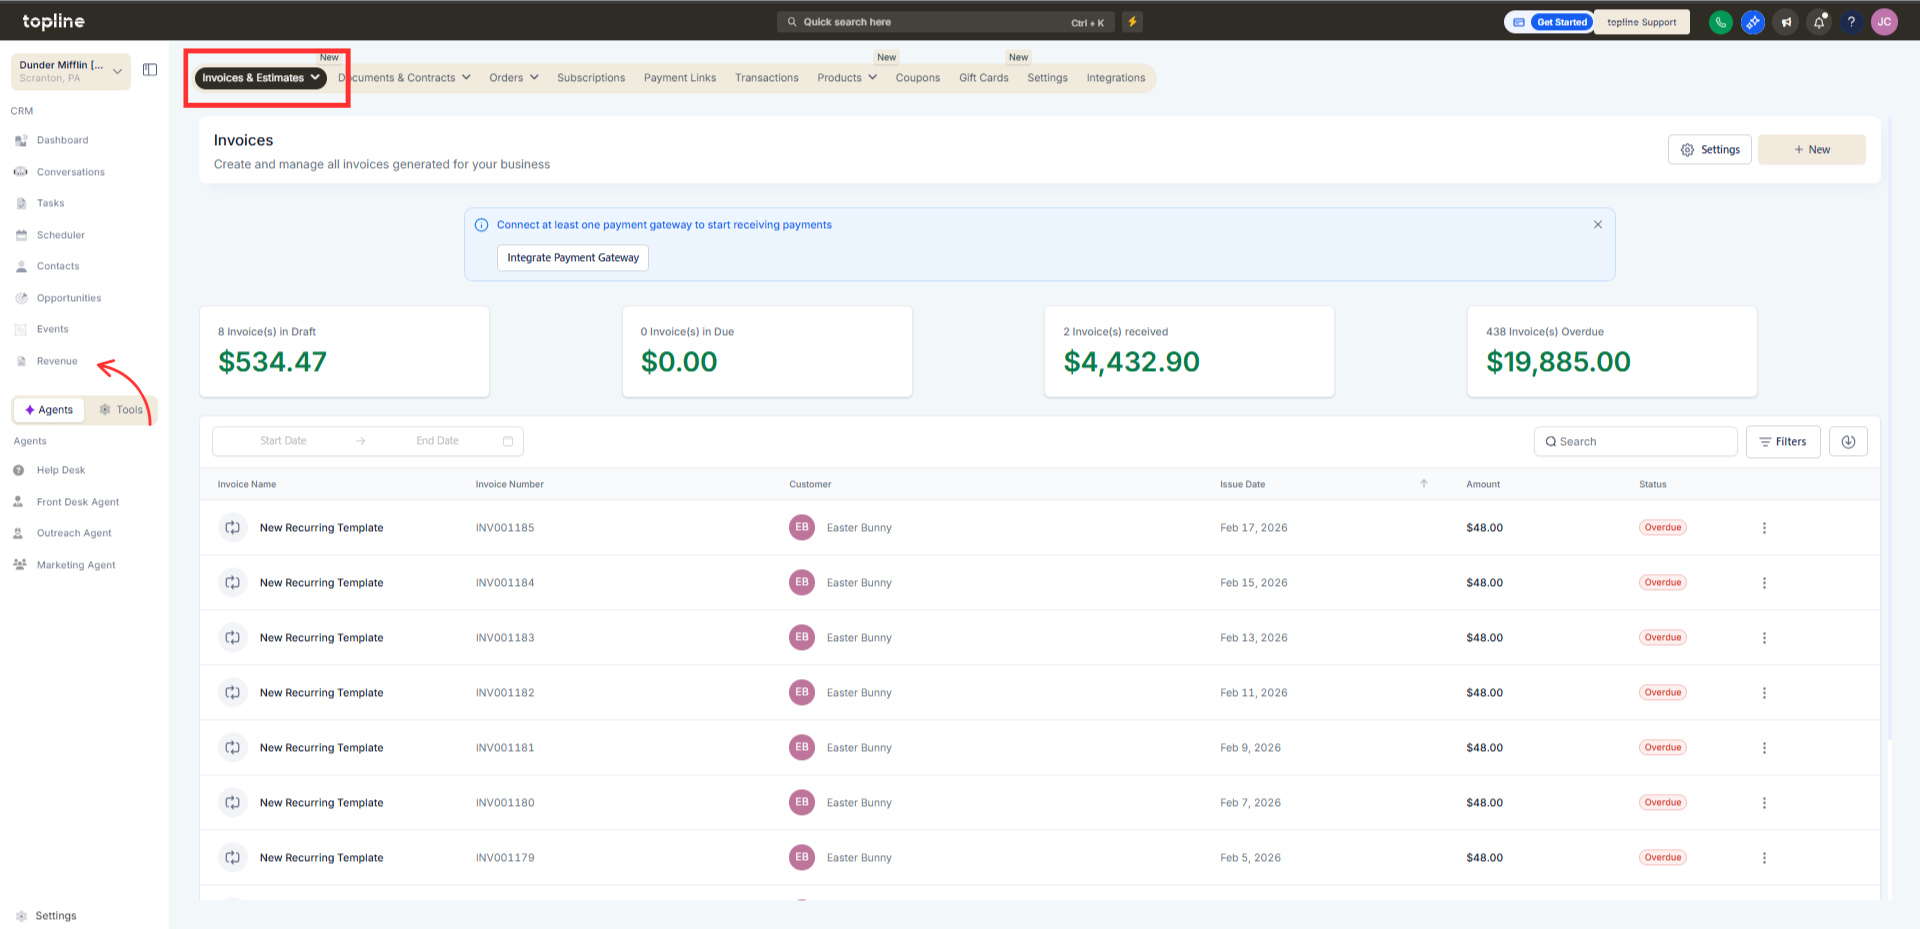Open row actions menu for INV001183
Viewport: 1920px width, 929px height.
pyautogui.click(x=1764, y=638)
